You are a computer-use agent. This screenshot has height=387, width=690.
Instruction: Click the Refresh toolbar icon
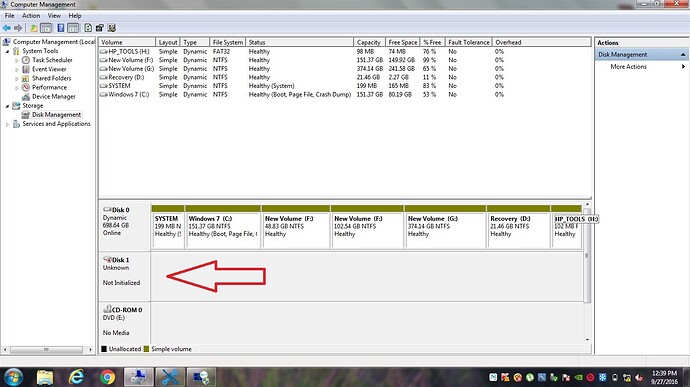[88, 28]
